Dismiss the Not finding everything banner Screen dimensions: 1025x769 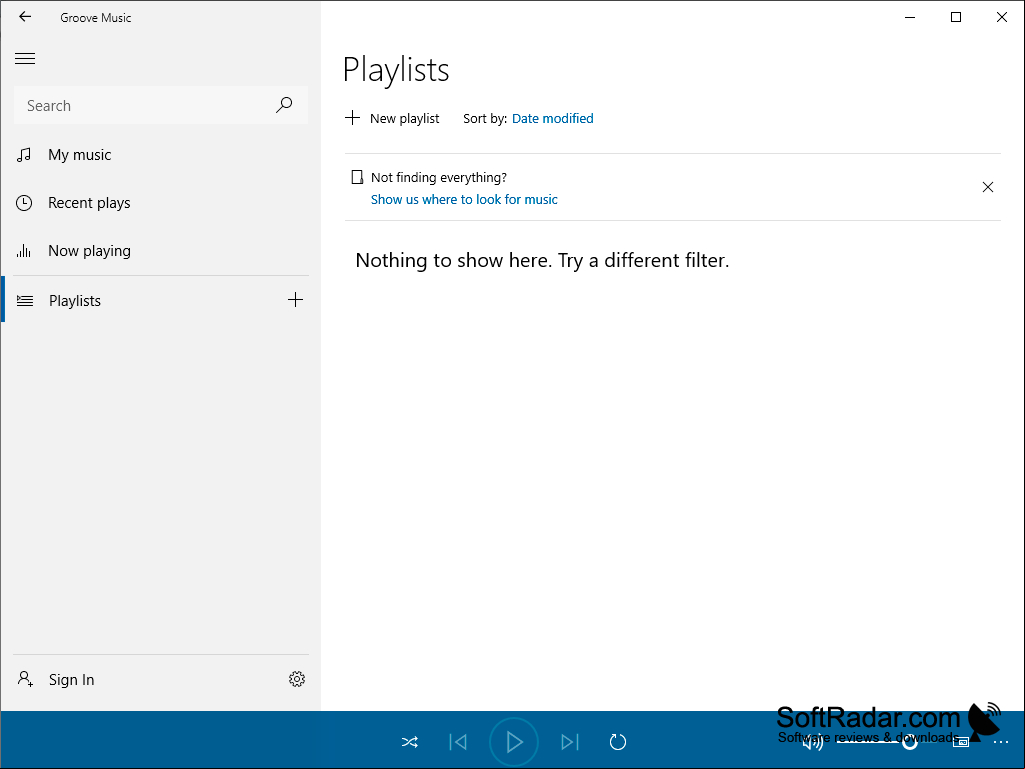pos(988,187)
